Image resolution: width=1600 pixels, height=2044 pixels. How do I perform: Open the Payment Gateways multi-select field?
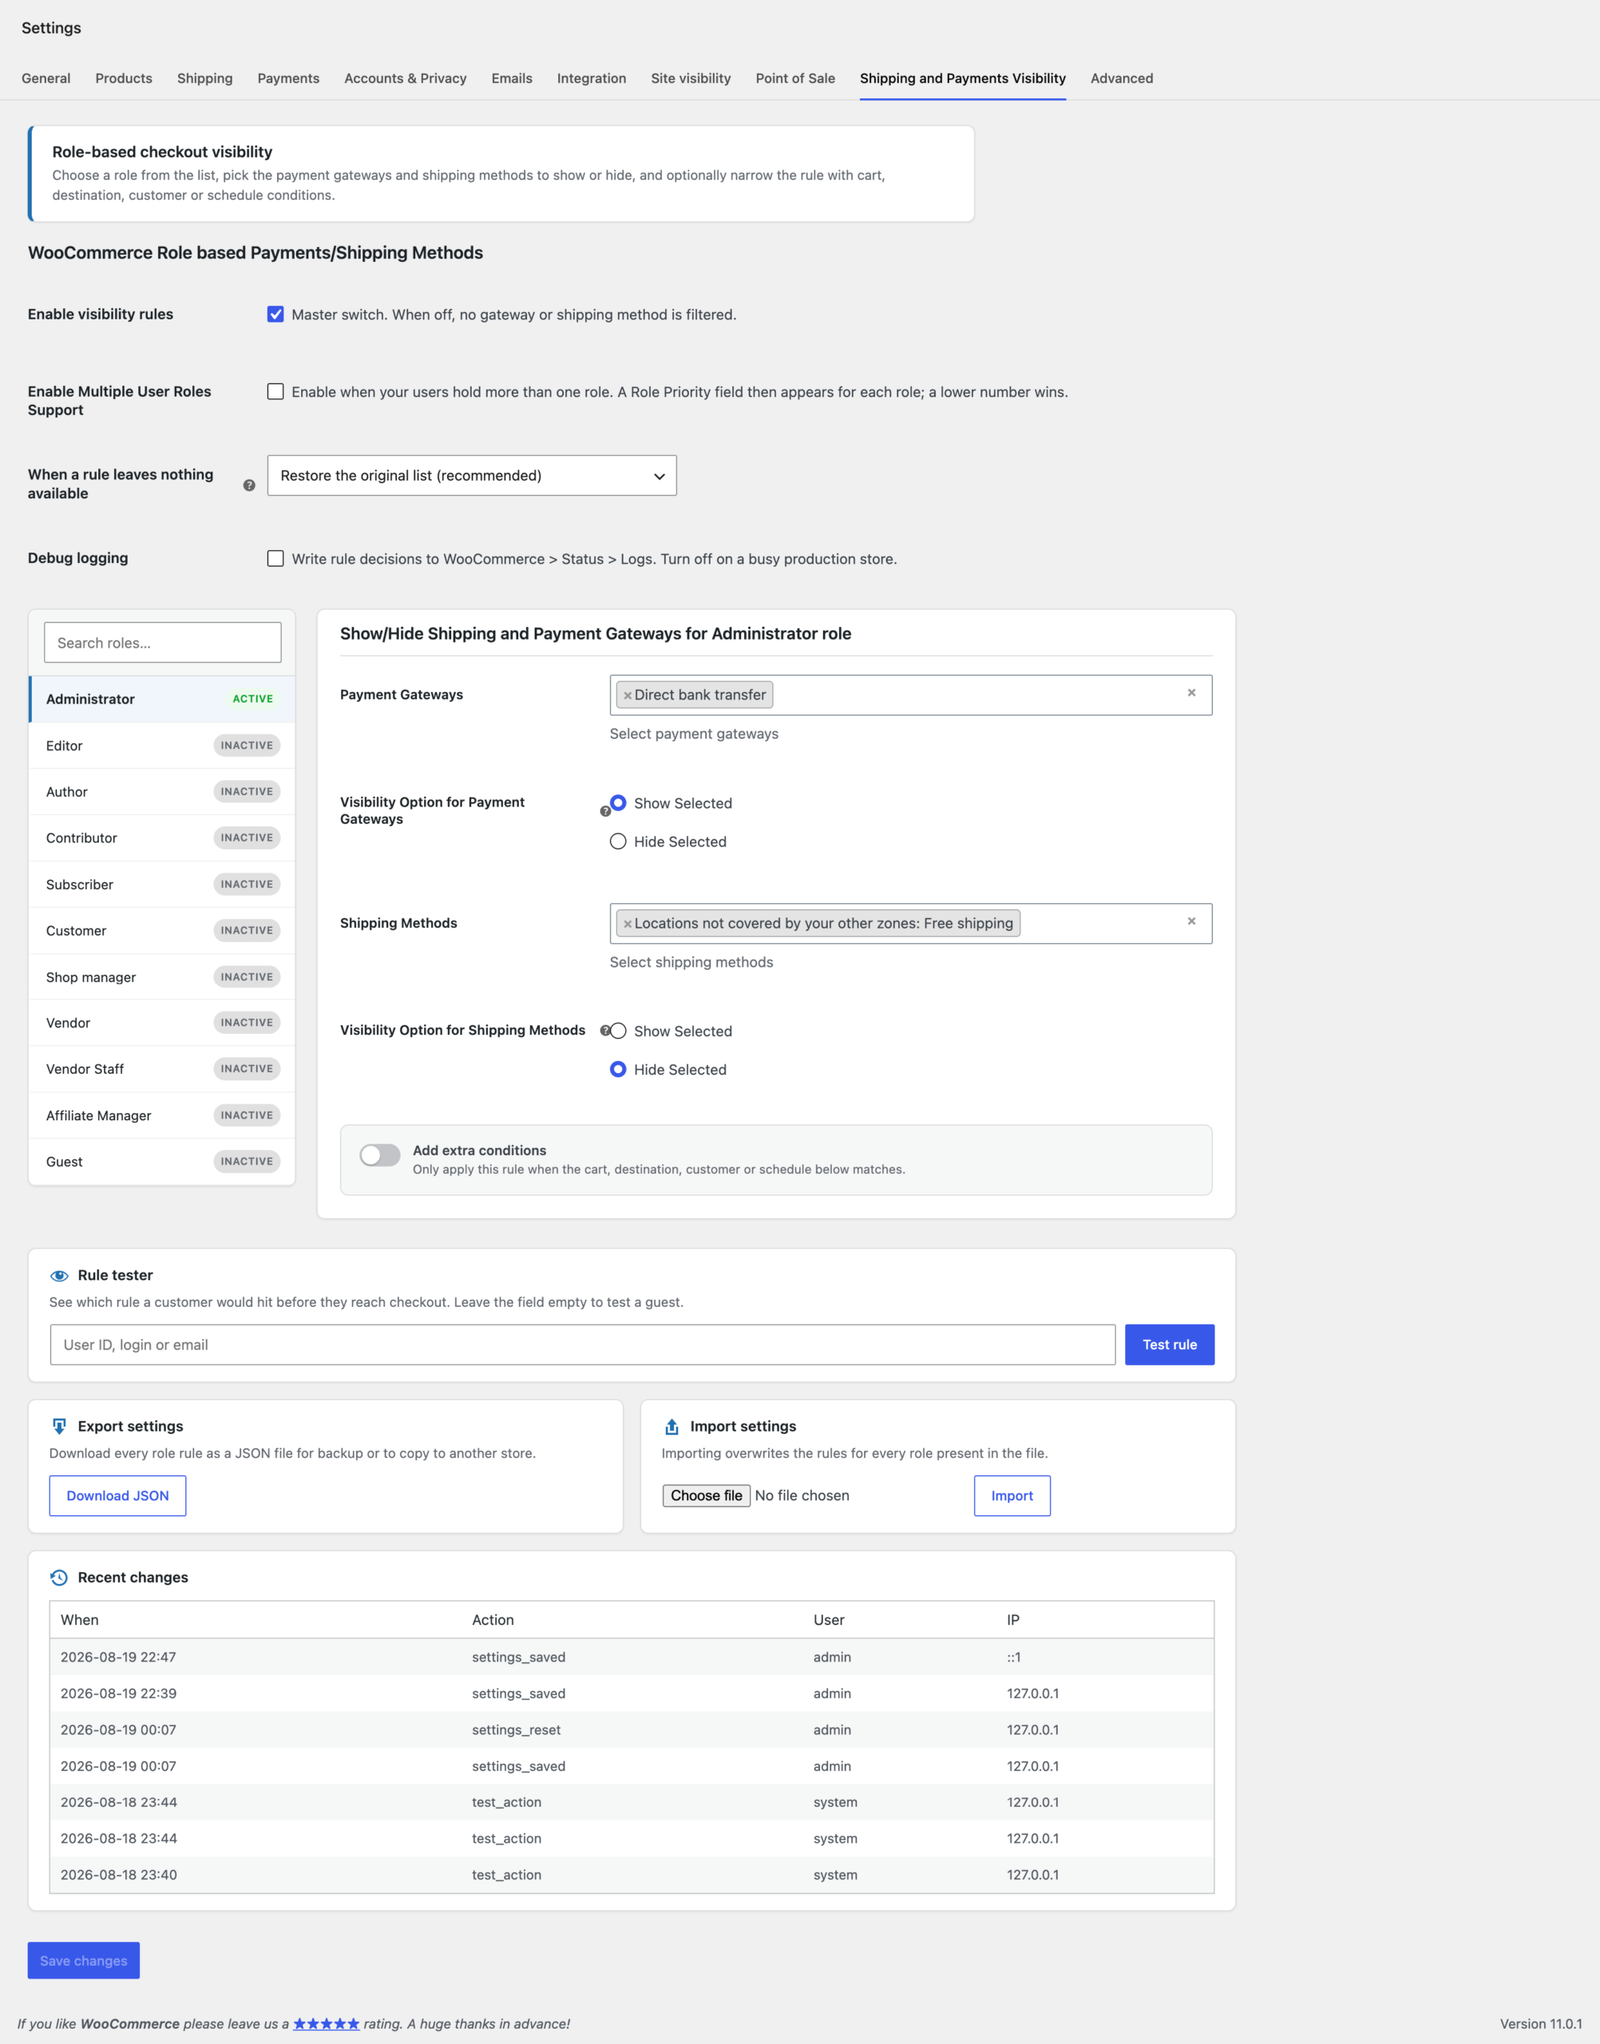911,695
